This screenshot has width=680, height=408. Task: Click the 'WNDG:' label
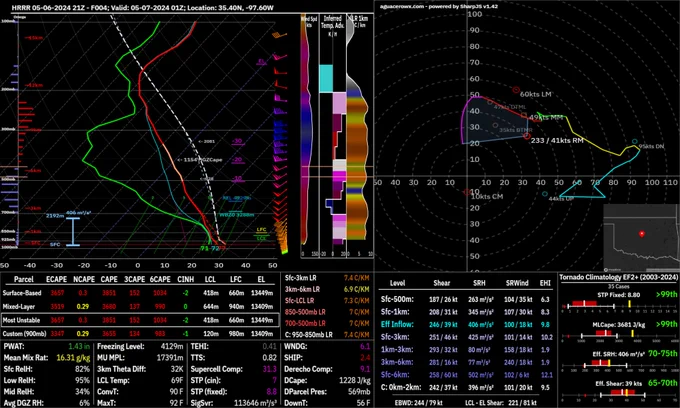tap(296, 346)
